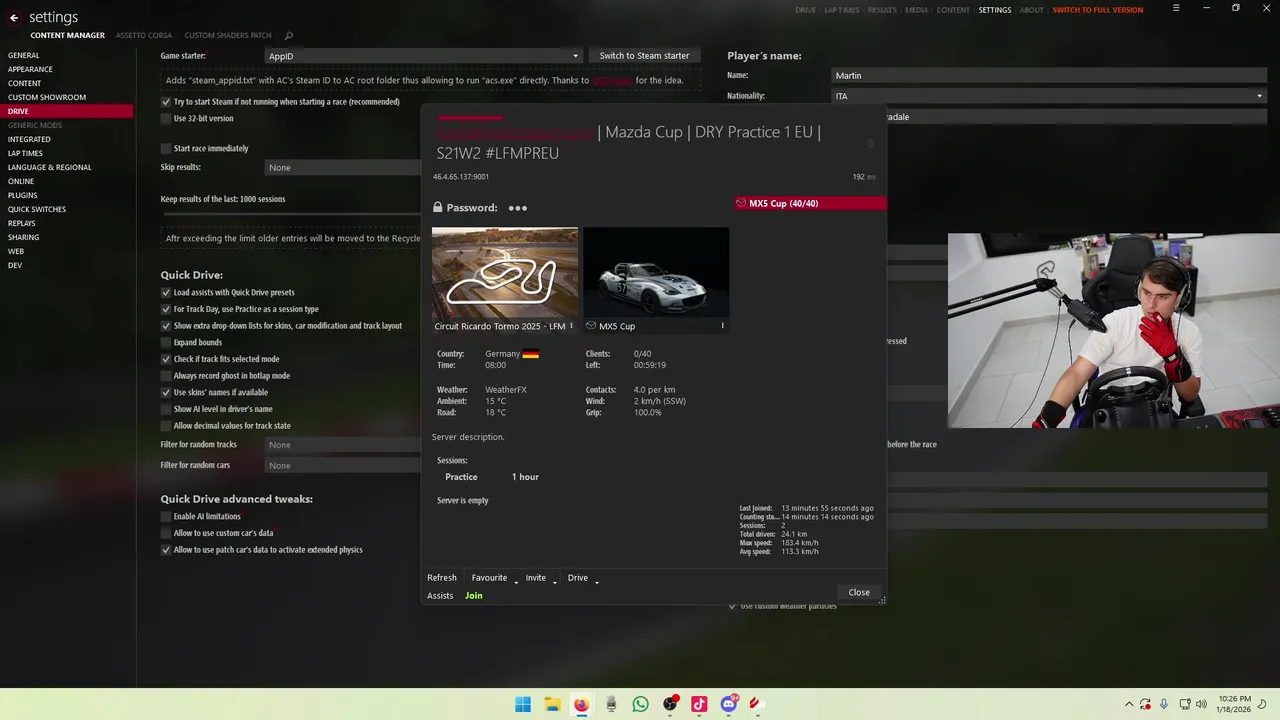Viewport: 1280px width, 720px height.
Task: Enable AI limitations checkbox
Action: coord(166,516)
